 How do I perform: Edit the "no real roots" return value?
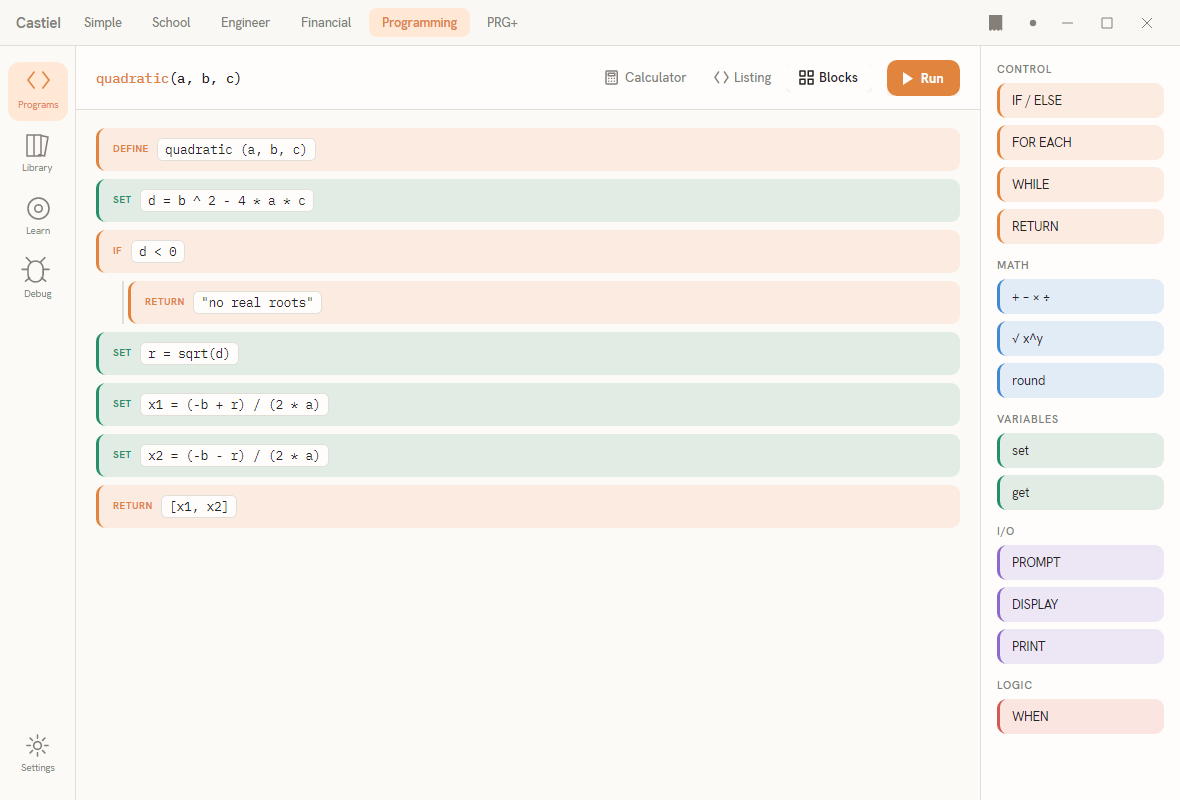tap(257, 303)
